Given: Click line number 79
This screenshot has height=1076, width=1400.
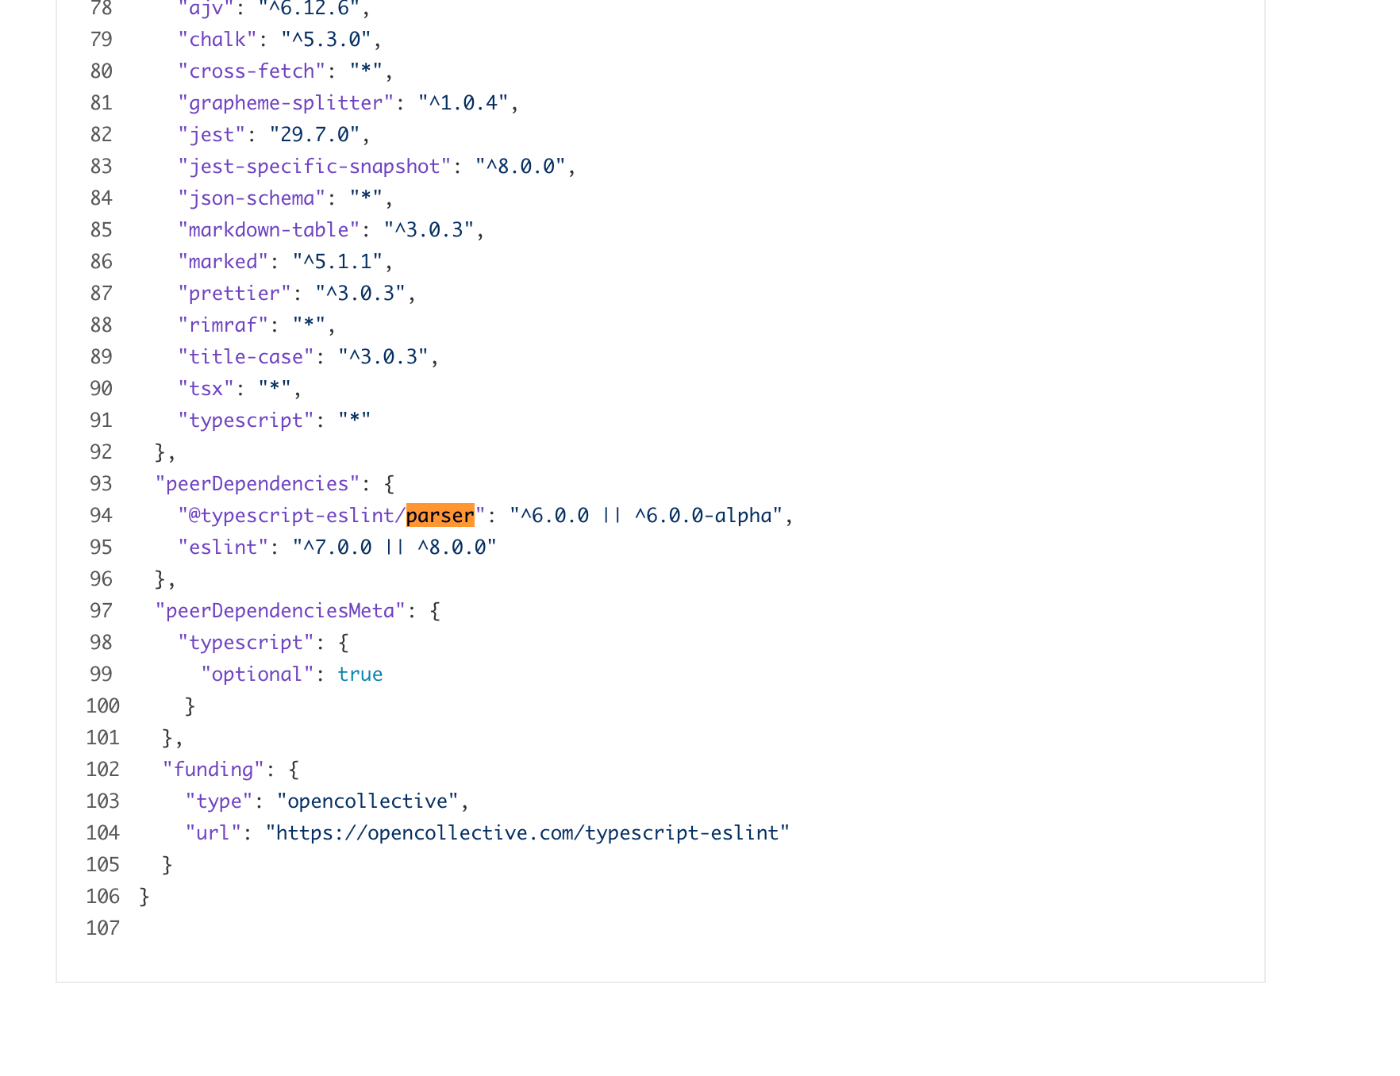Looking at the screenshot, I should 101,39.
